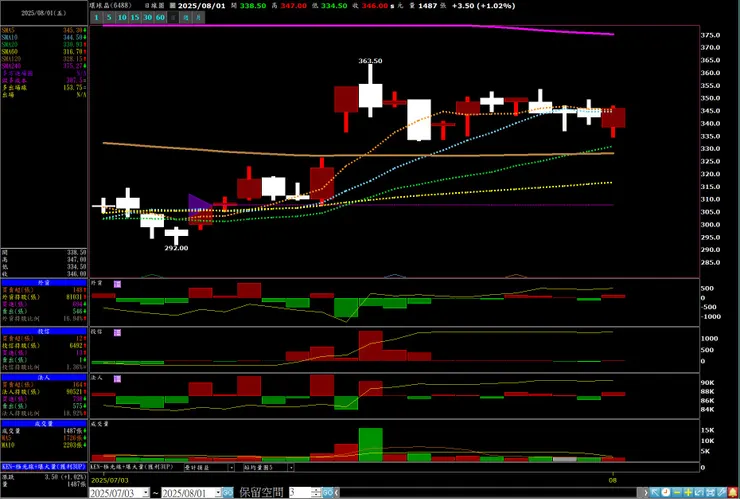The height and width of the screenshot is (499, 740).
Task: Click the 292.00 low price label
Action: 176,248
